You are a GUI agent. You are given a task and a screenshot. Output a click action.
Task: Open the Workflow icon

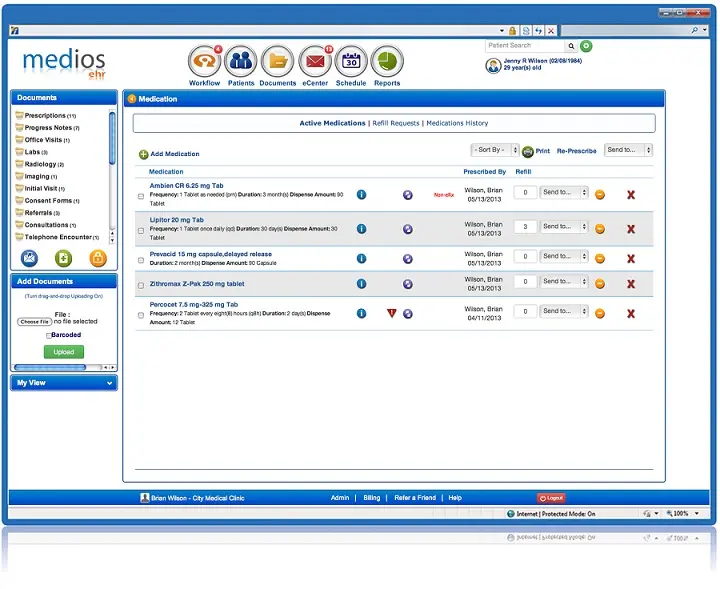[204, 61]
